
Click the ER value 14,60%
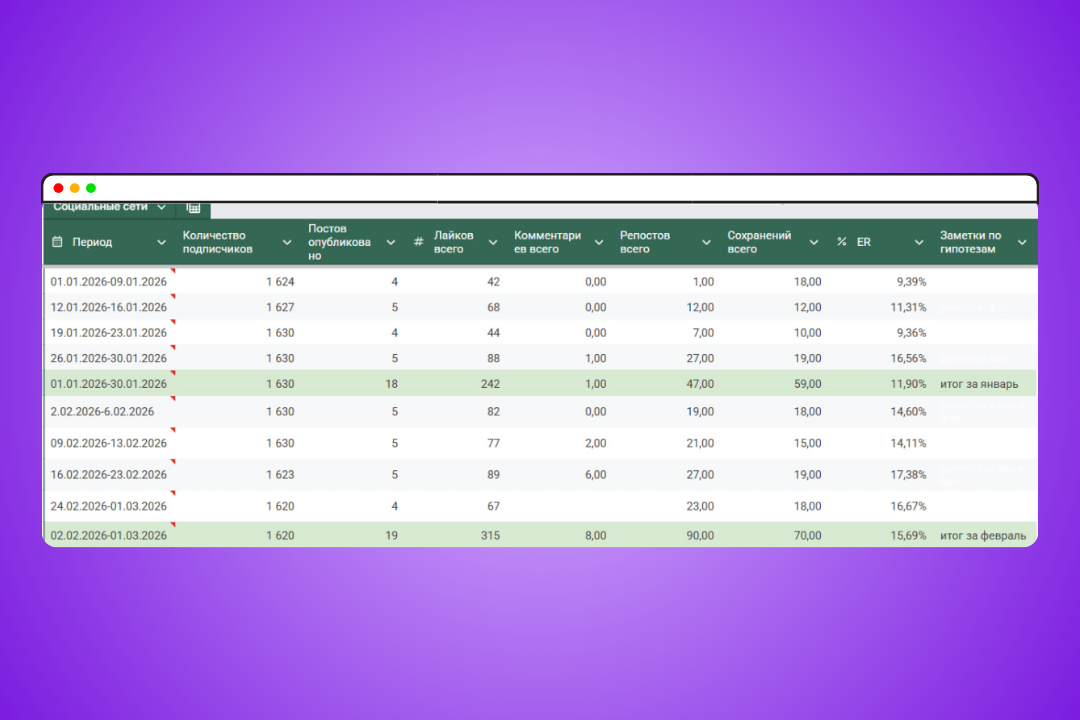click(908, 411)
